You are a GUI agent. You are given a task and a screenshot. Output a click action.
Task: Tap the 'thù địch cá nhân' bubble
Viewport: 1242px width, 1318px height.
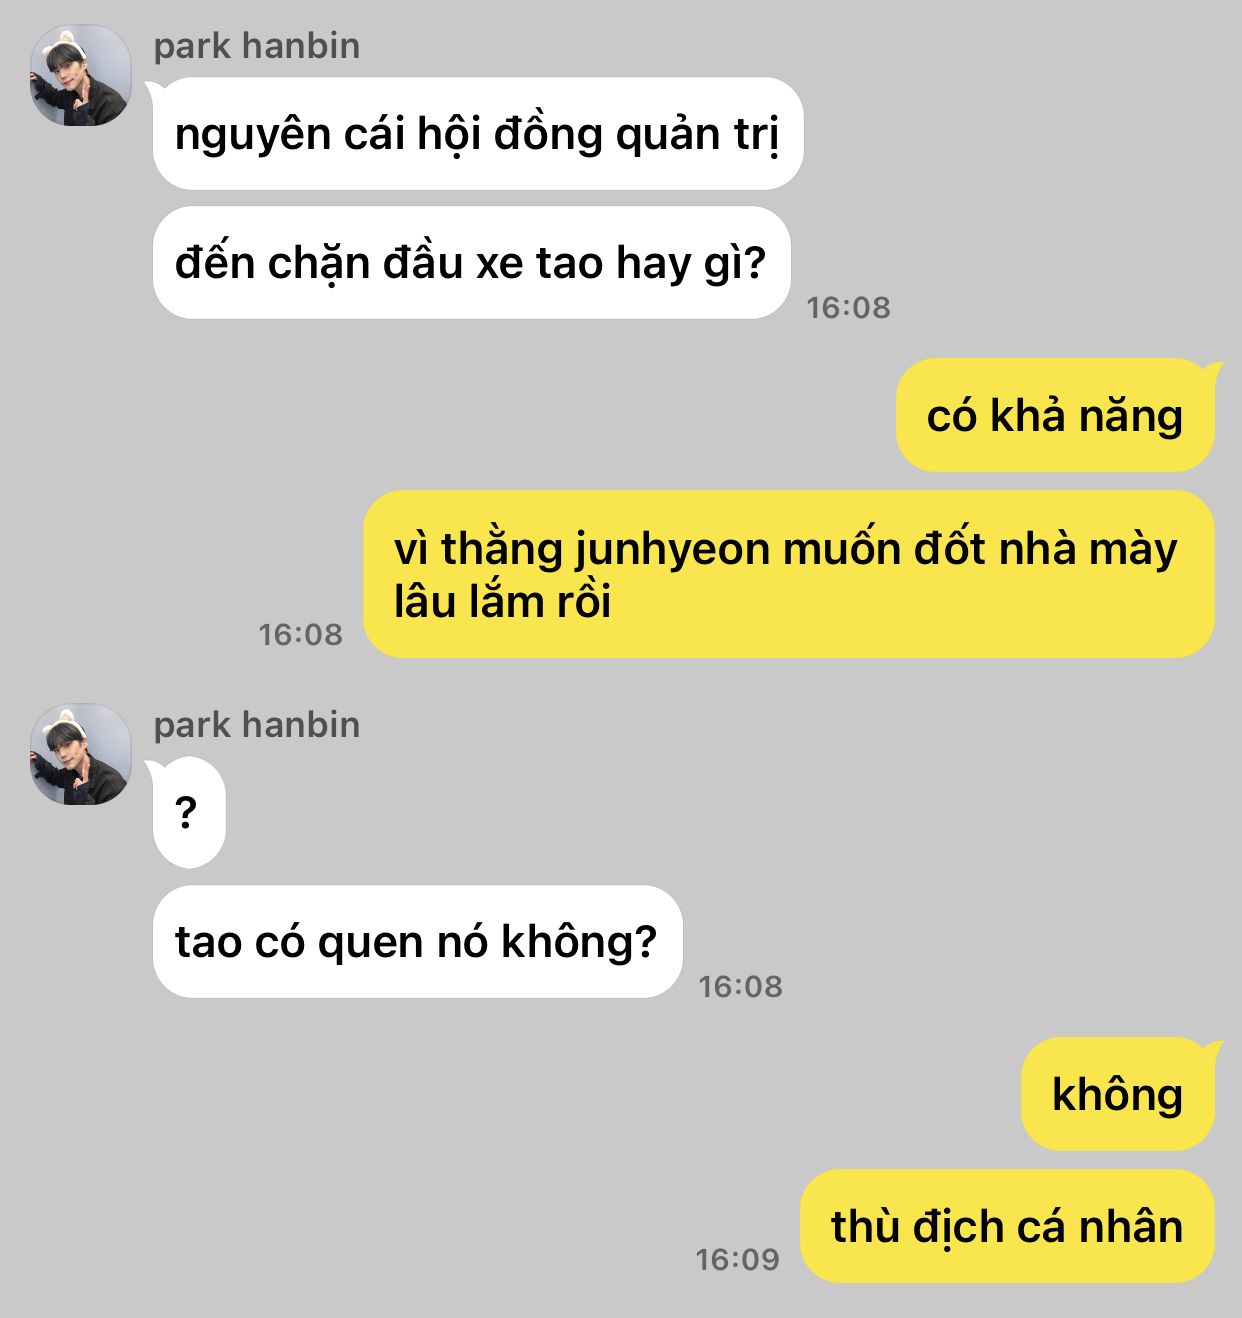point(1008,1226)
